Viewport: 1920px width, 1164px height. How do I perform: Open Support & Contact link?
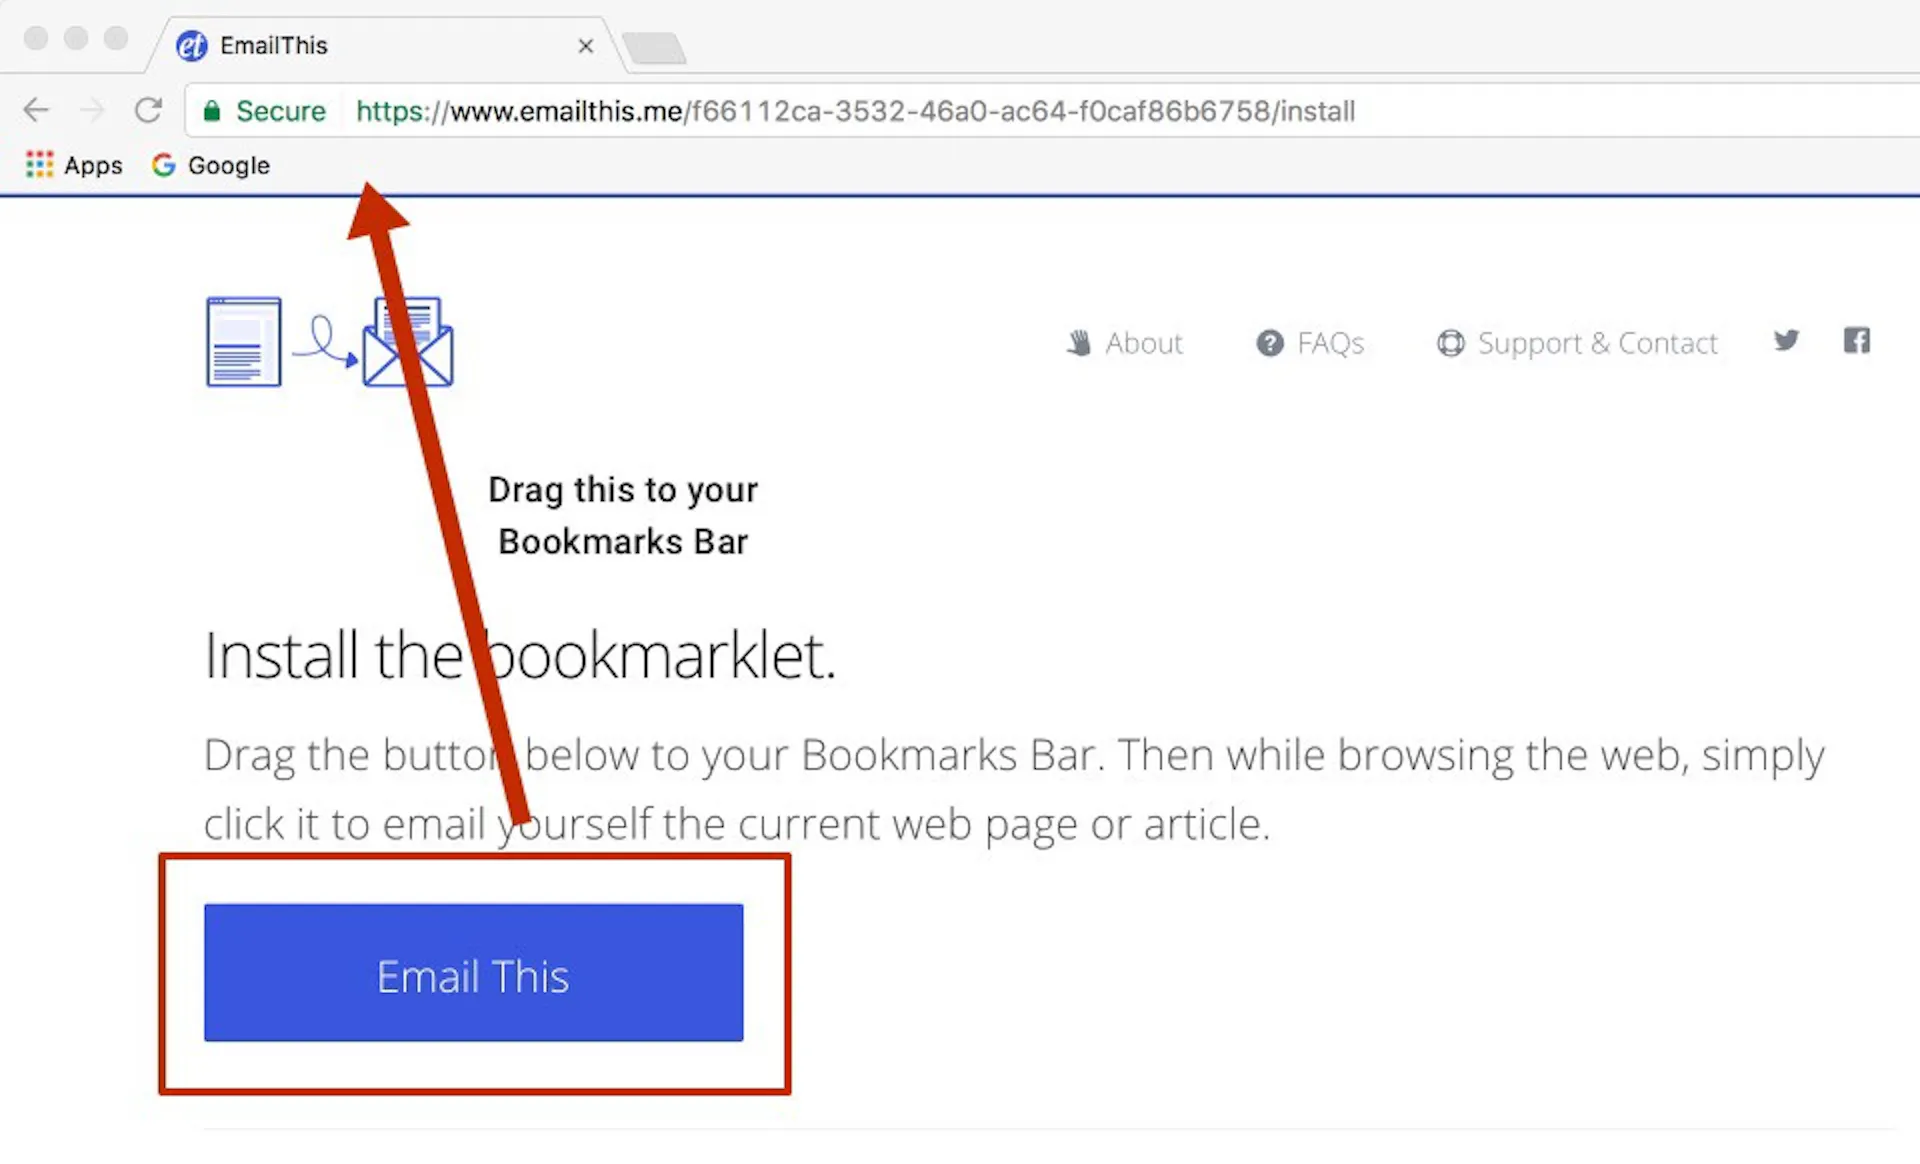pyautogui.click(x=1577, y=343)
